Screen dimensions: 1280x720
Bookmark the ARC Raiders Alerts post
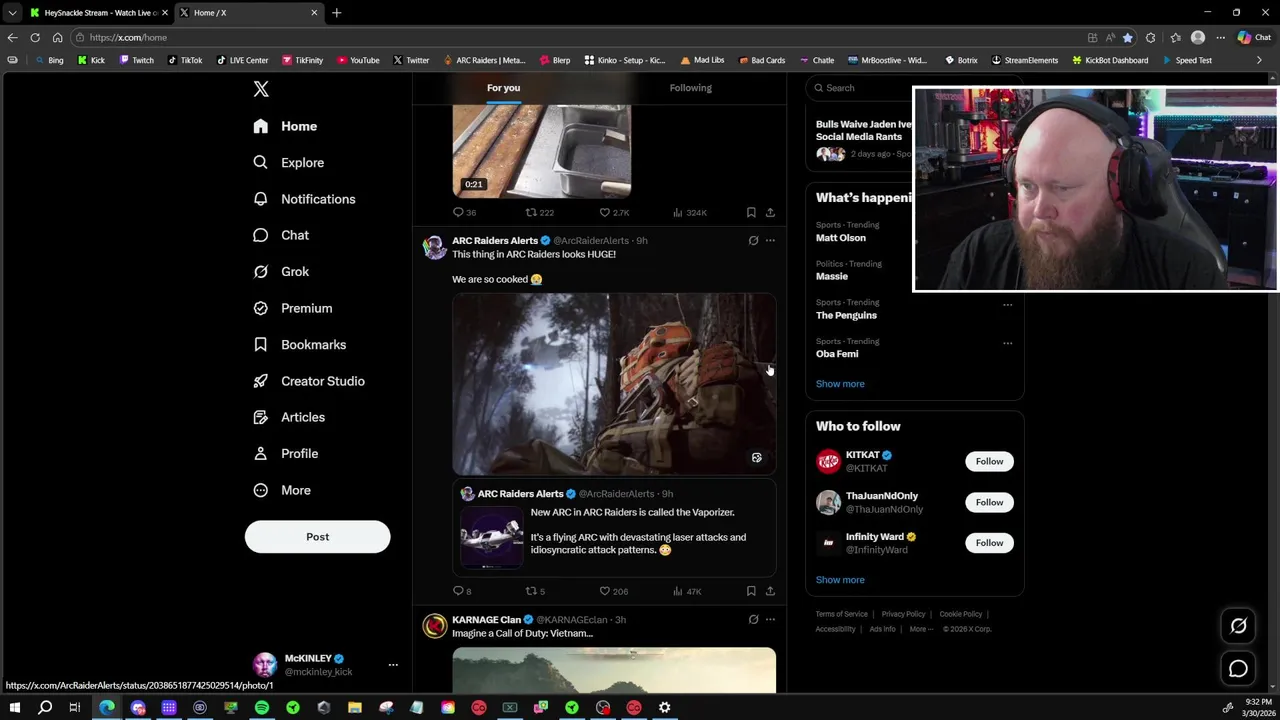tap(751, 591)
